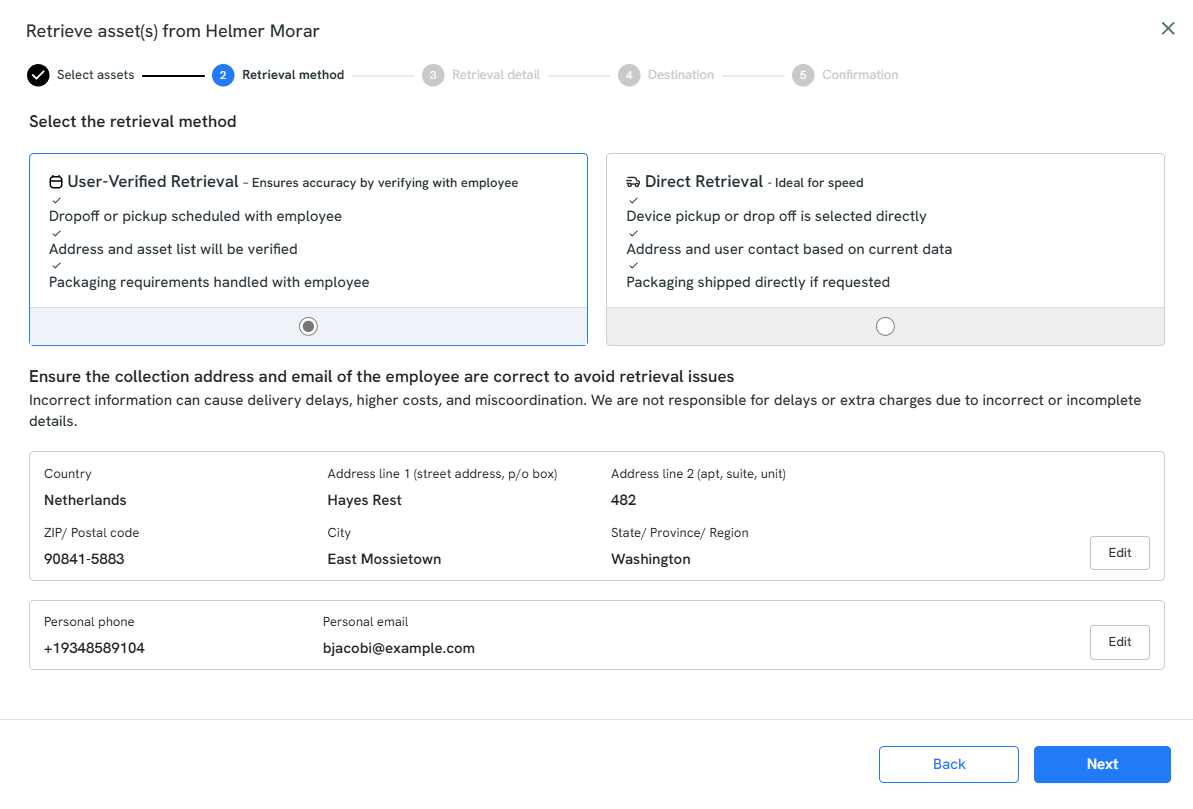This screenshot has height=809, width=1193.
Task: Click the step 3 Retrieval detail circle
Action: coord(433,75)
